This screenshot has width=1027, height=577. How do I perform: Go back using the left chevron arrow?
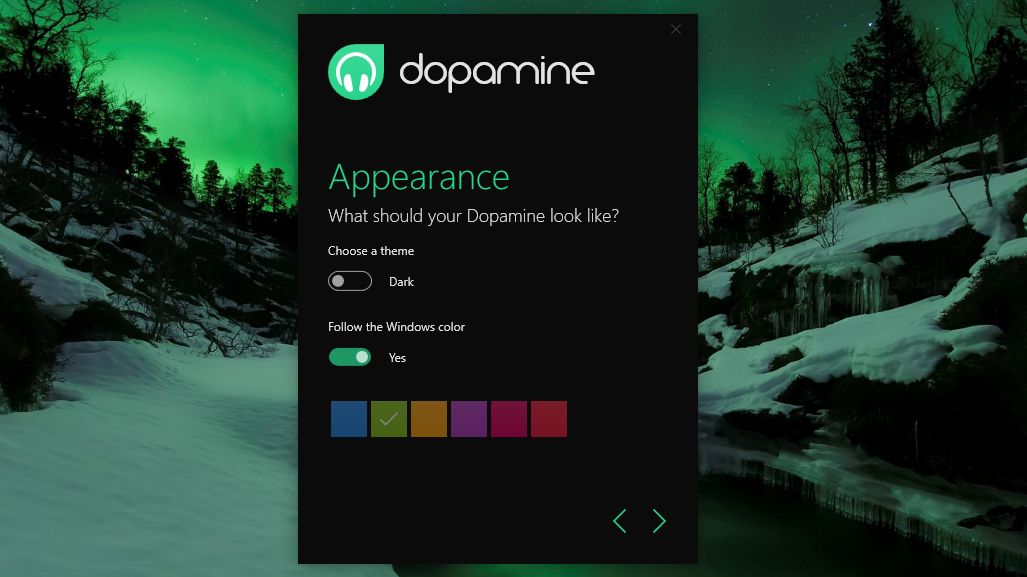619,521
